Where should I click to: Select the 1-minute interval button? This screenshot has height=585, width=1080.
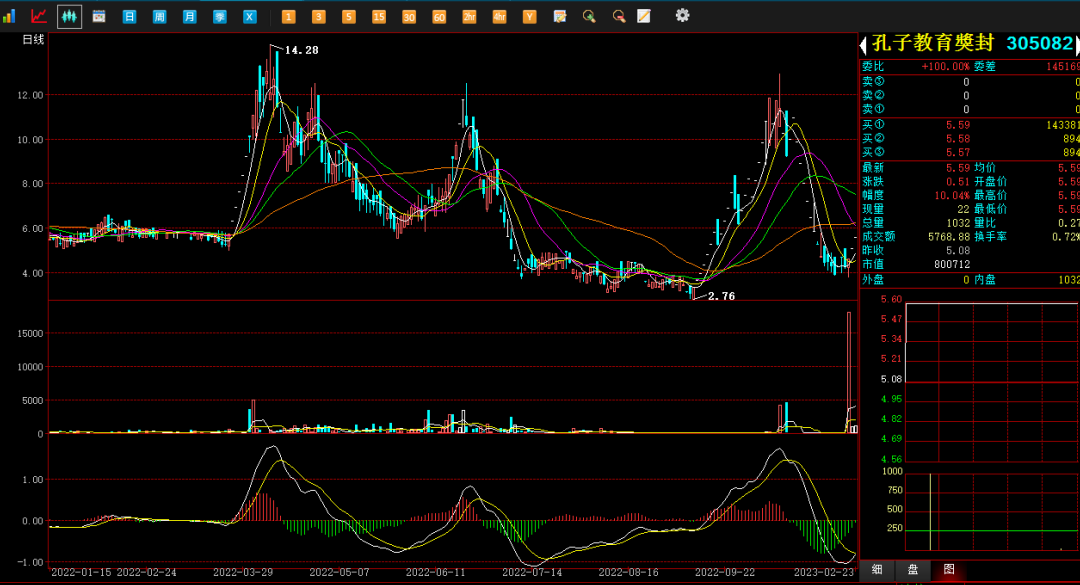288,17
